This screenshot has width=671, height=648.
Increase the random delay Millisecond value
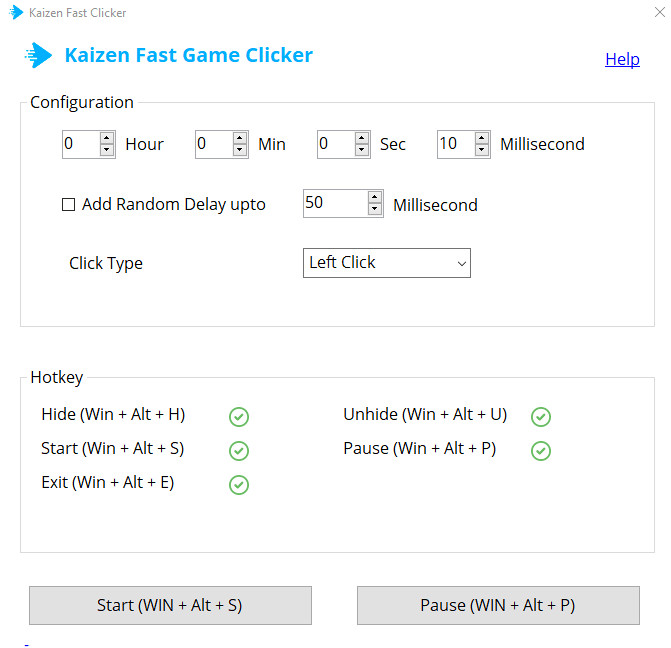coord(375,197)
